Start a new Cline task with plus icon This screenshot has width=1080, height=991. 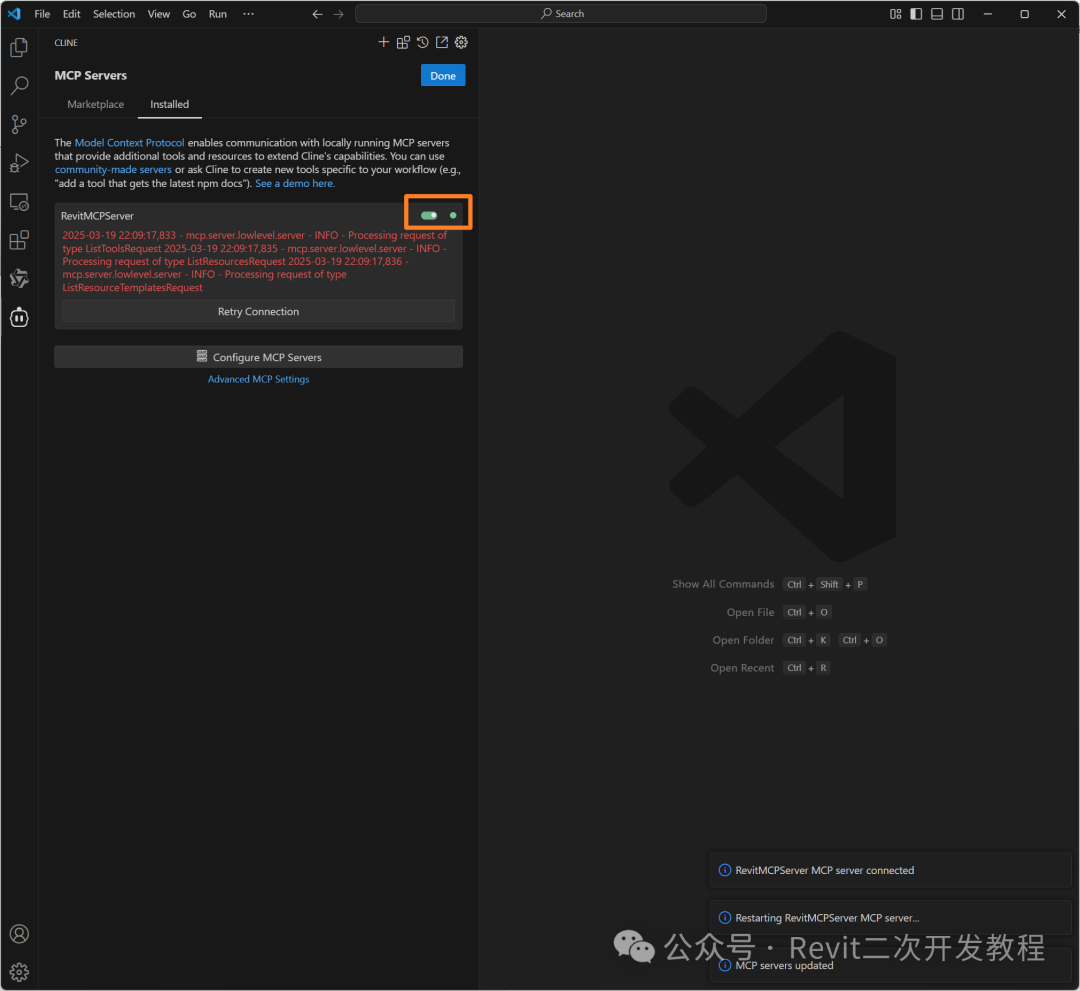point(384,43)
